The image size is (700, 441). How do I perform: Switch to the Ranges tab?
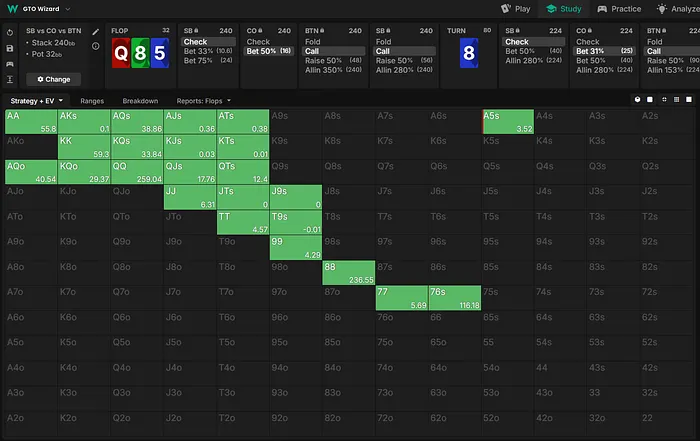pos(93,101)
